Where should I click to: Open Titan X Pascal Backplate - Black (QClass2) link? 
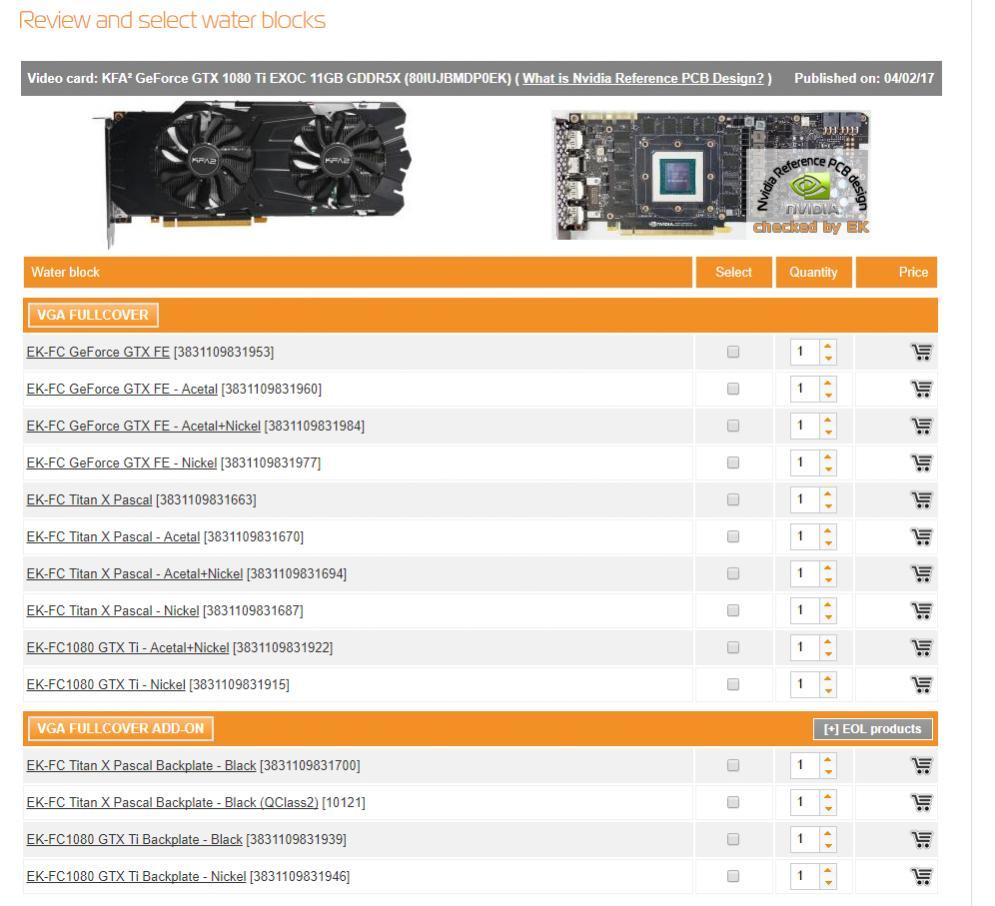tap(172, 802)
